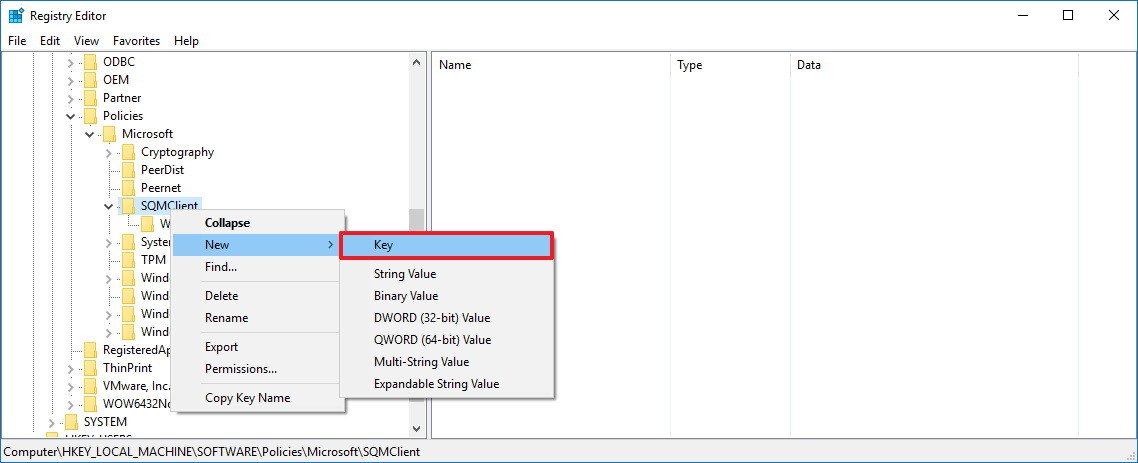Click the Peernet folder icon

pos(128,188)
